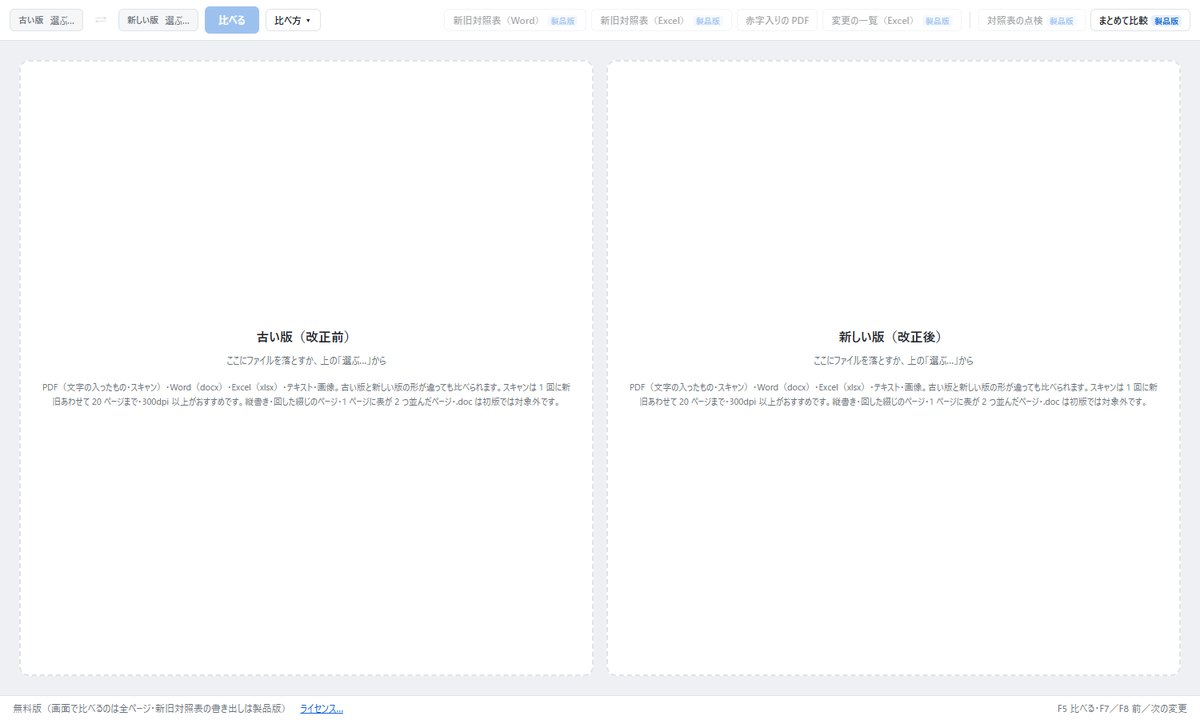Click the 新しい版（改正後） drop area
1200x720 pixels.
click(894, 368)
